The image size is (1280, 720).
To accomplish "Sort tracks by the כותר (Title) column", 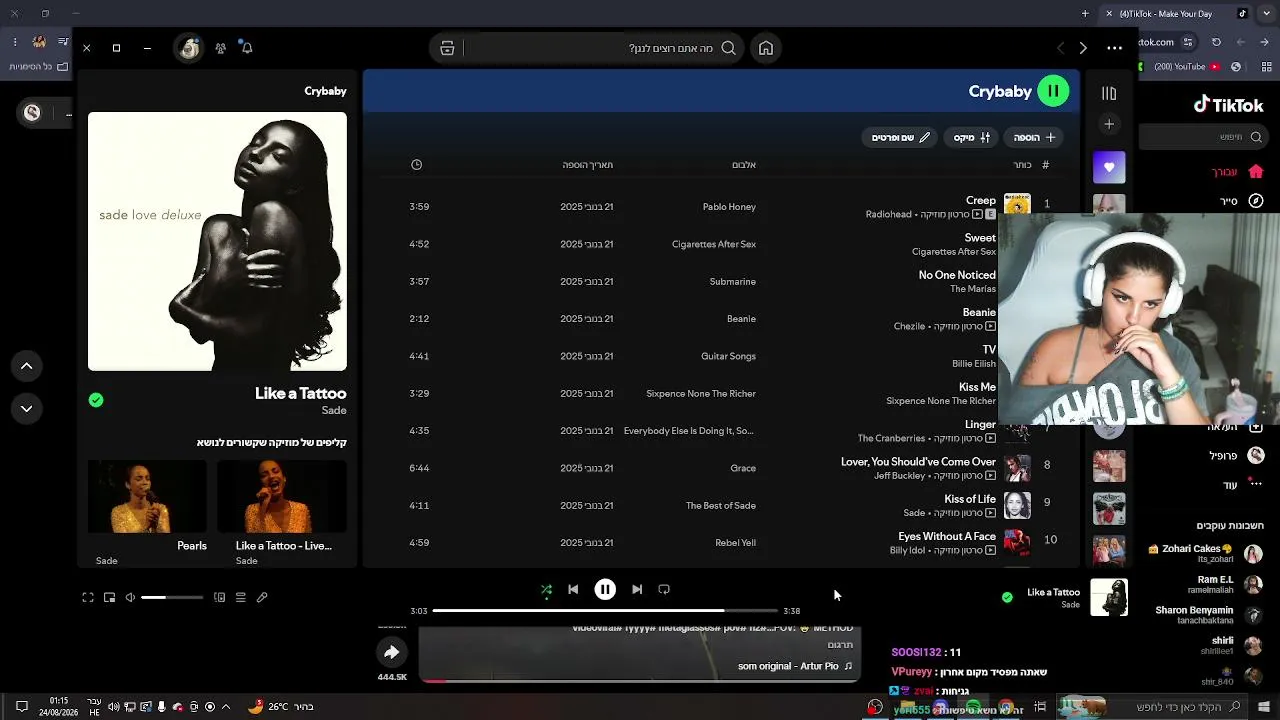I will [x=1022, y=165].
